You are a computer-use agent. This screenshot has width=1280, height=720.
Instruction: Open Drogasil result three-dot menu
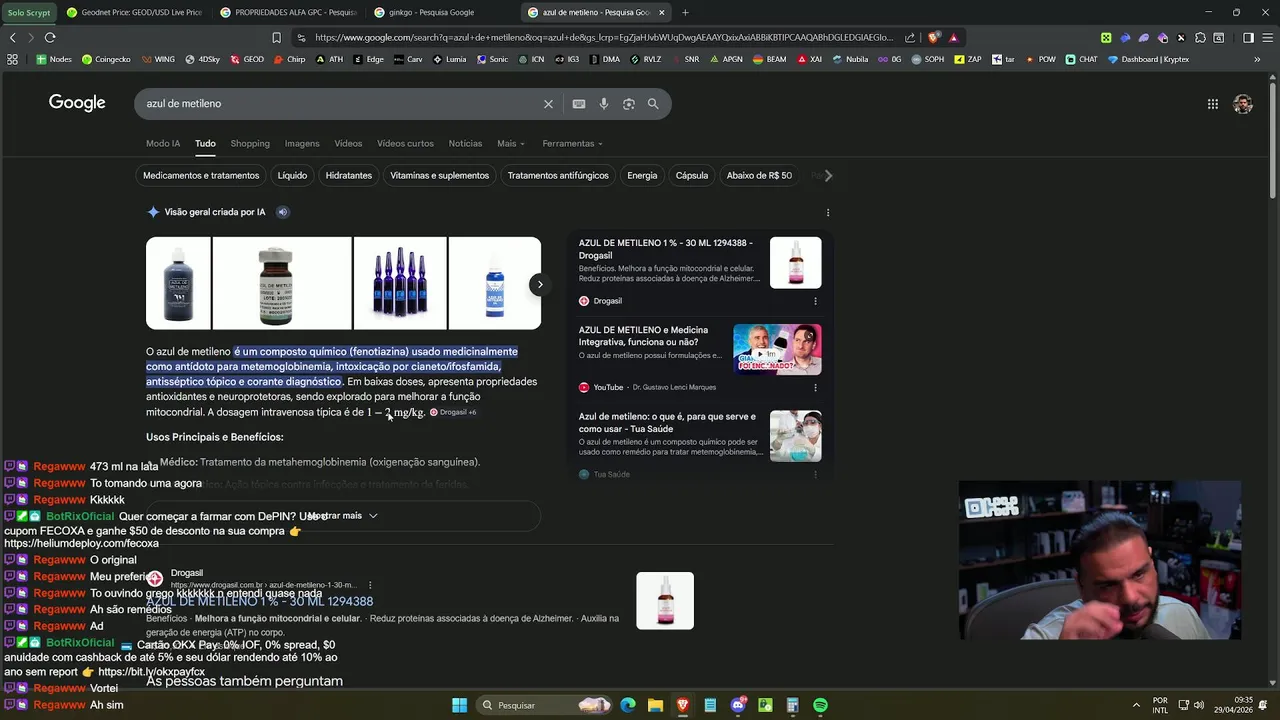370,585
